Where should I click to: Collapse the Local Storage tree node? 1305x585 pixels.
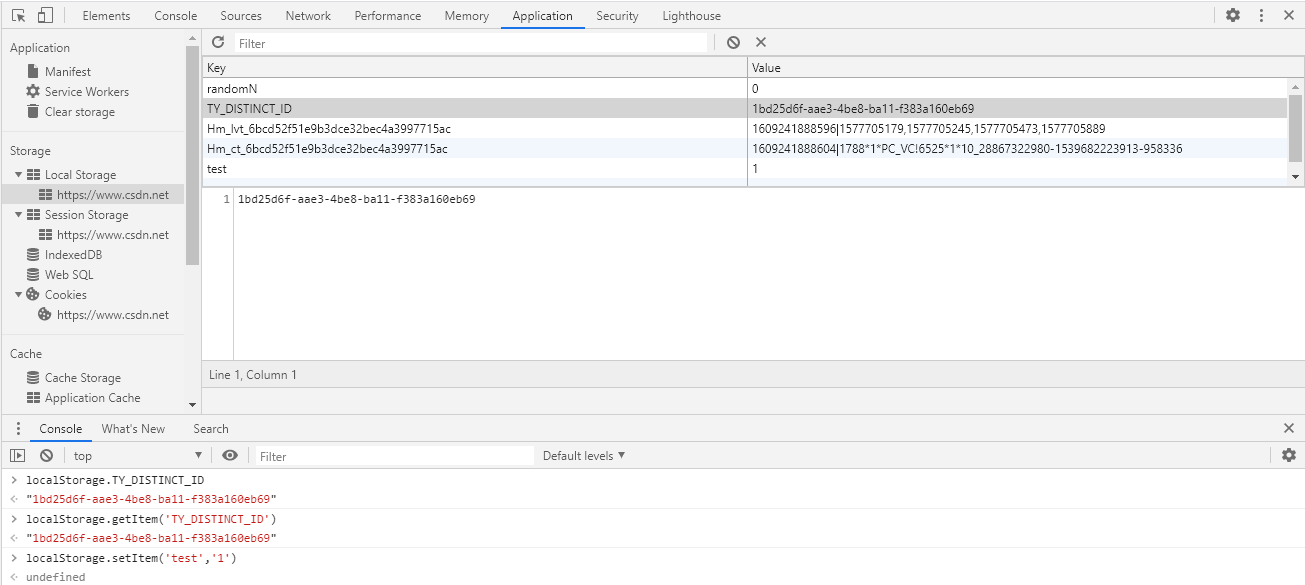pyautogui.click(x=19, y=175)
